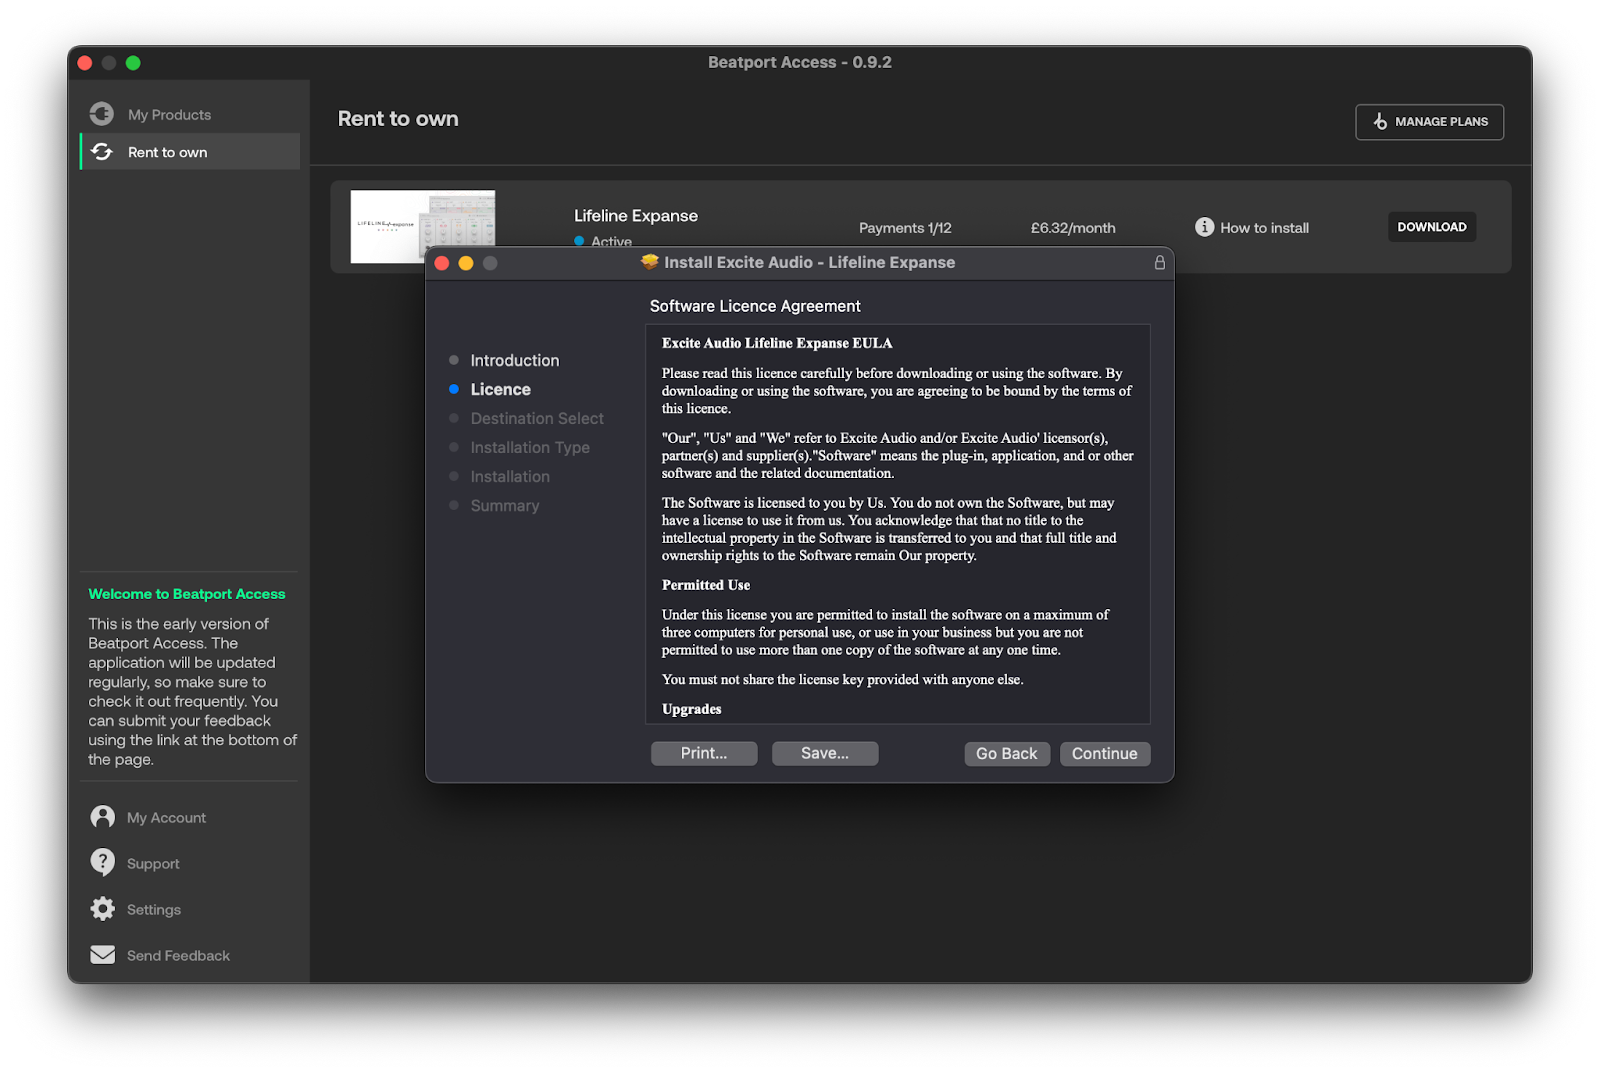This screenshot has height=1073, width=1600.
Task: Click the Support question mark icon
Action: pos(103,862)
